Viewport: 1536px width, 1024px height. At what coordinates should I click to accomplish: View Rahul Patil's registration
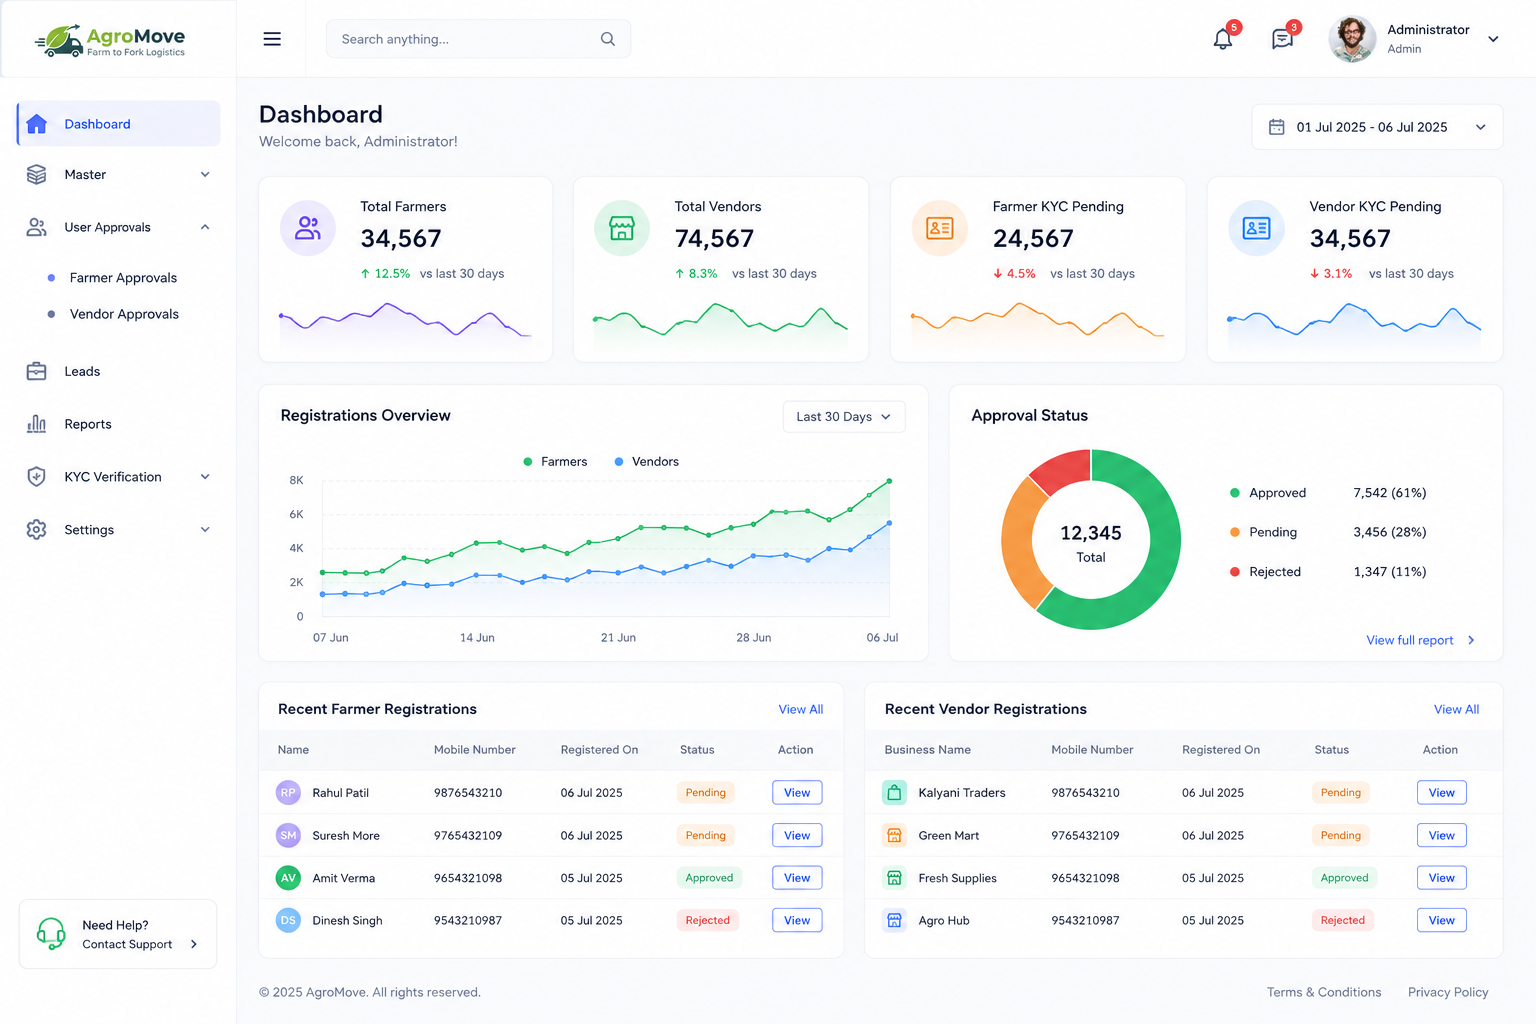point(797,793)
